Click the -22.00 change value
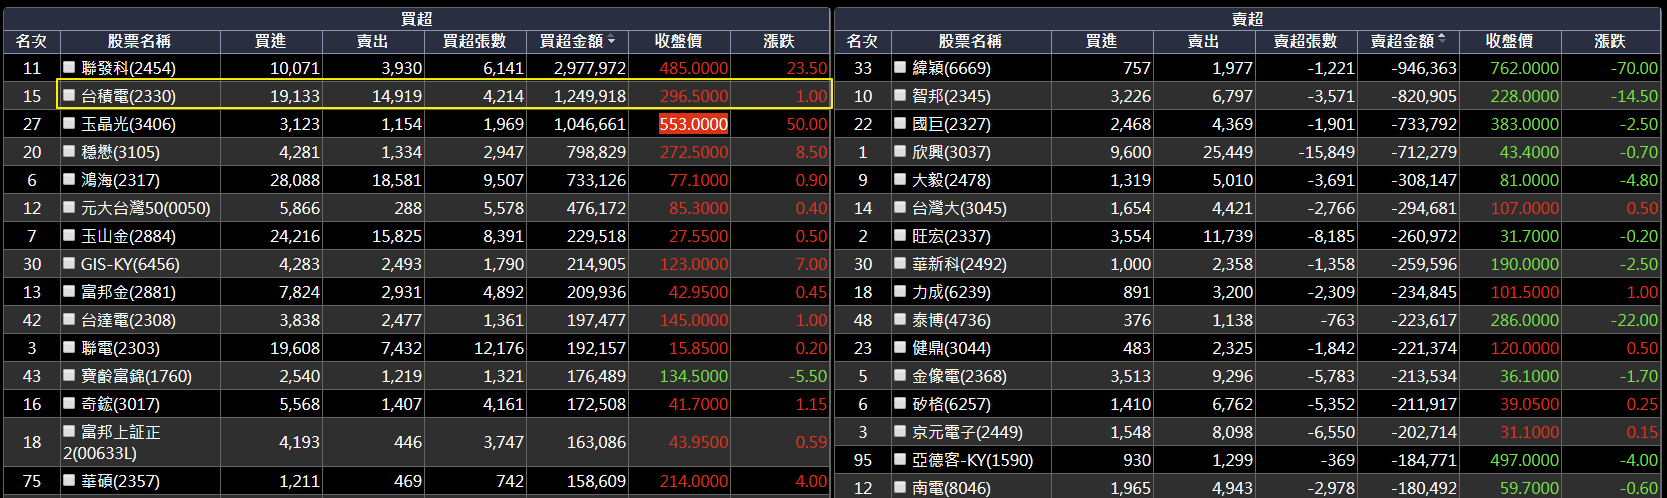Viewport: 1667px width, 498px height. tap(1634, 320)
